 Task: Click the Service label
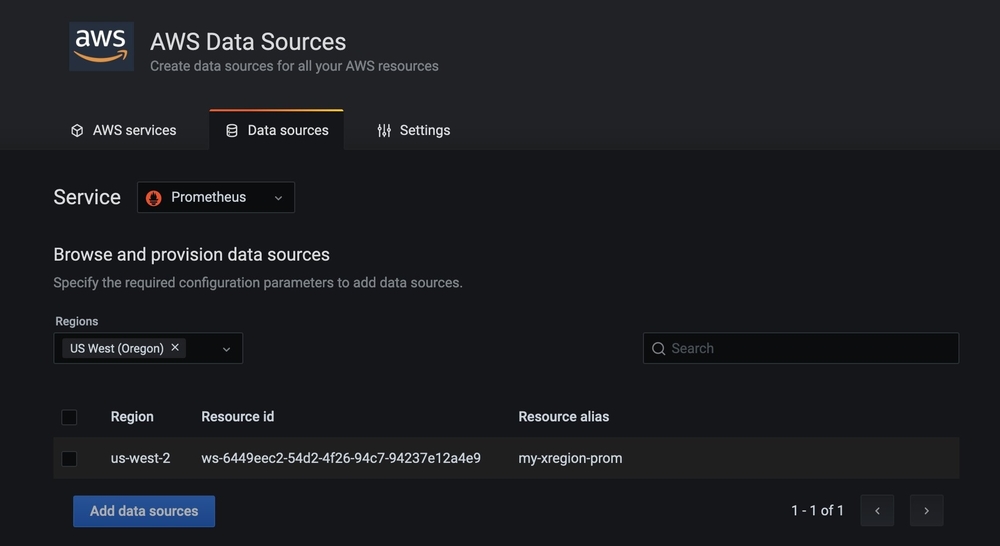[87, 197]
